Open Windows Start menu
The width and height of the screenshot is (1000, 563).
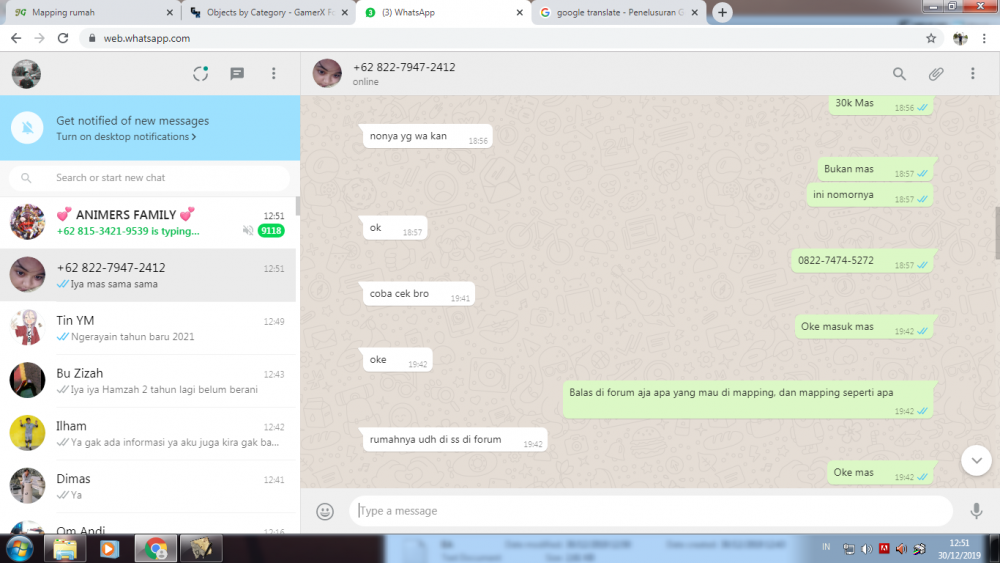click(20, 548)
